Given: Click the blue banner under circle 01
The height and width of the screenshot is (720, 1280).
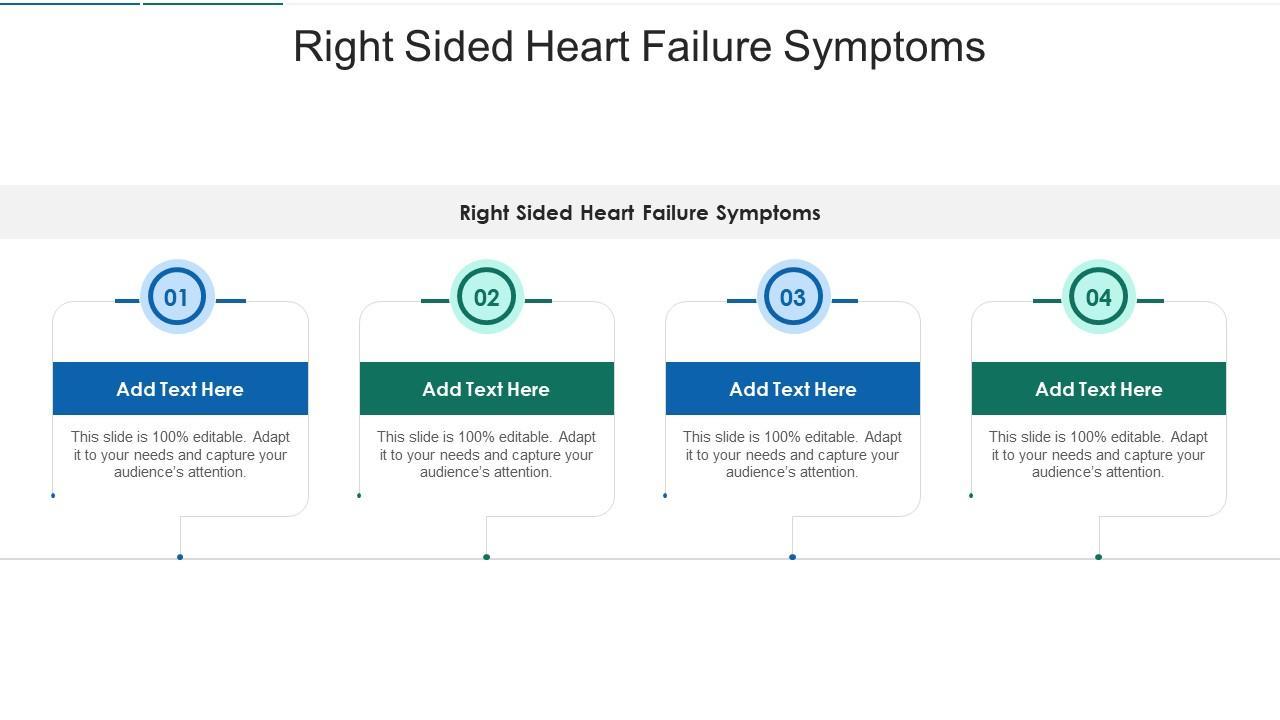Looking at the screenshot, I should click(x=180, y=389).
